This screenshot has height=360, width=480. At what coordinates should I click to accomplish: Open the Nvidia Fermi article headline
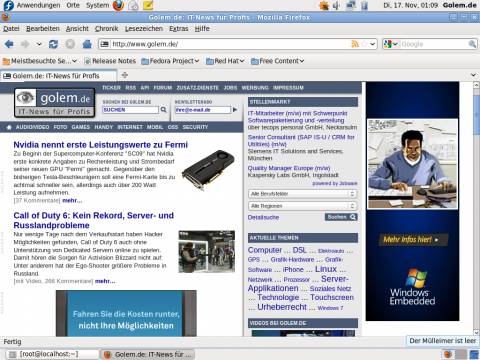click(x=101, y=145)
